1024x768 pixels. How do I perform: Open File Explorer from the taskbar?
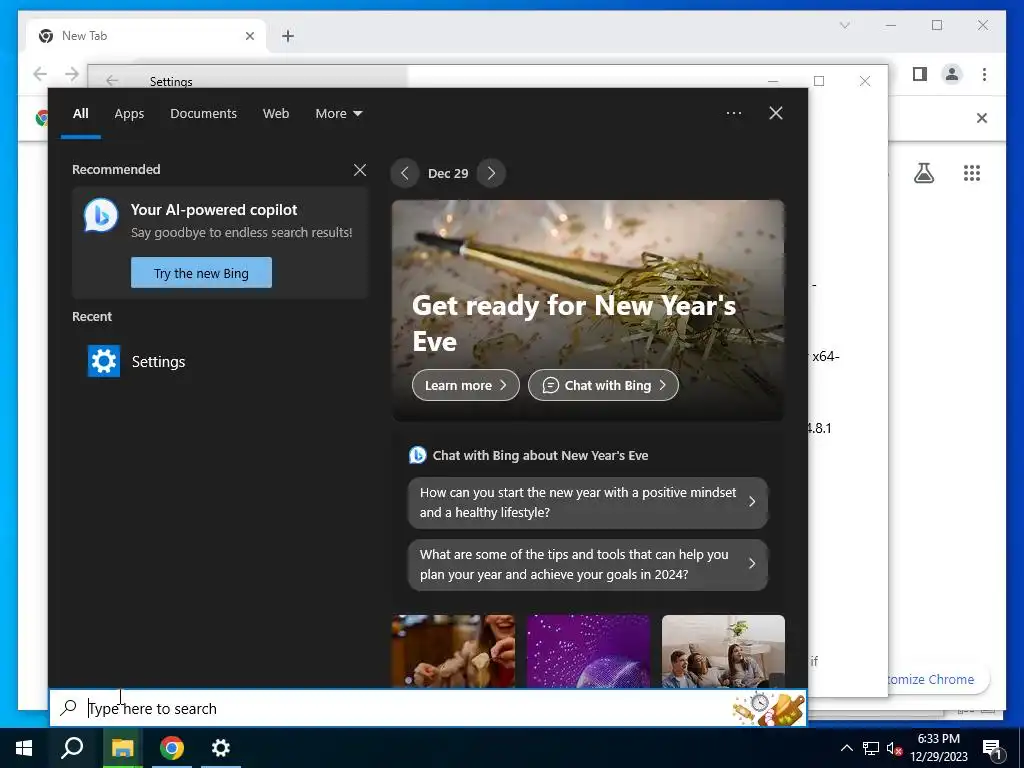(x=122, y=748)
